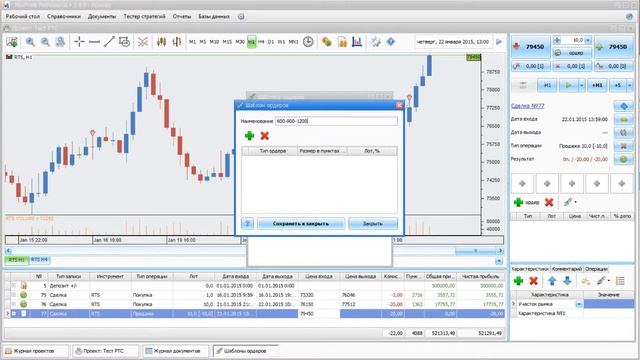Image resolution: width=640 pixels, height=360 pixels.
Task: Open dropdown arrow beside play button
Action: [582, 85]
